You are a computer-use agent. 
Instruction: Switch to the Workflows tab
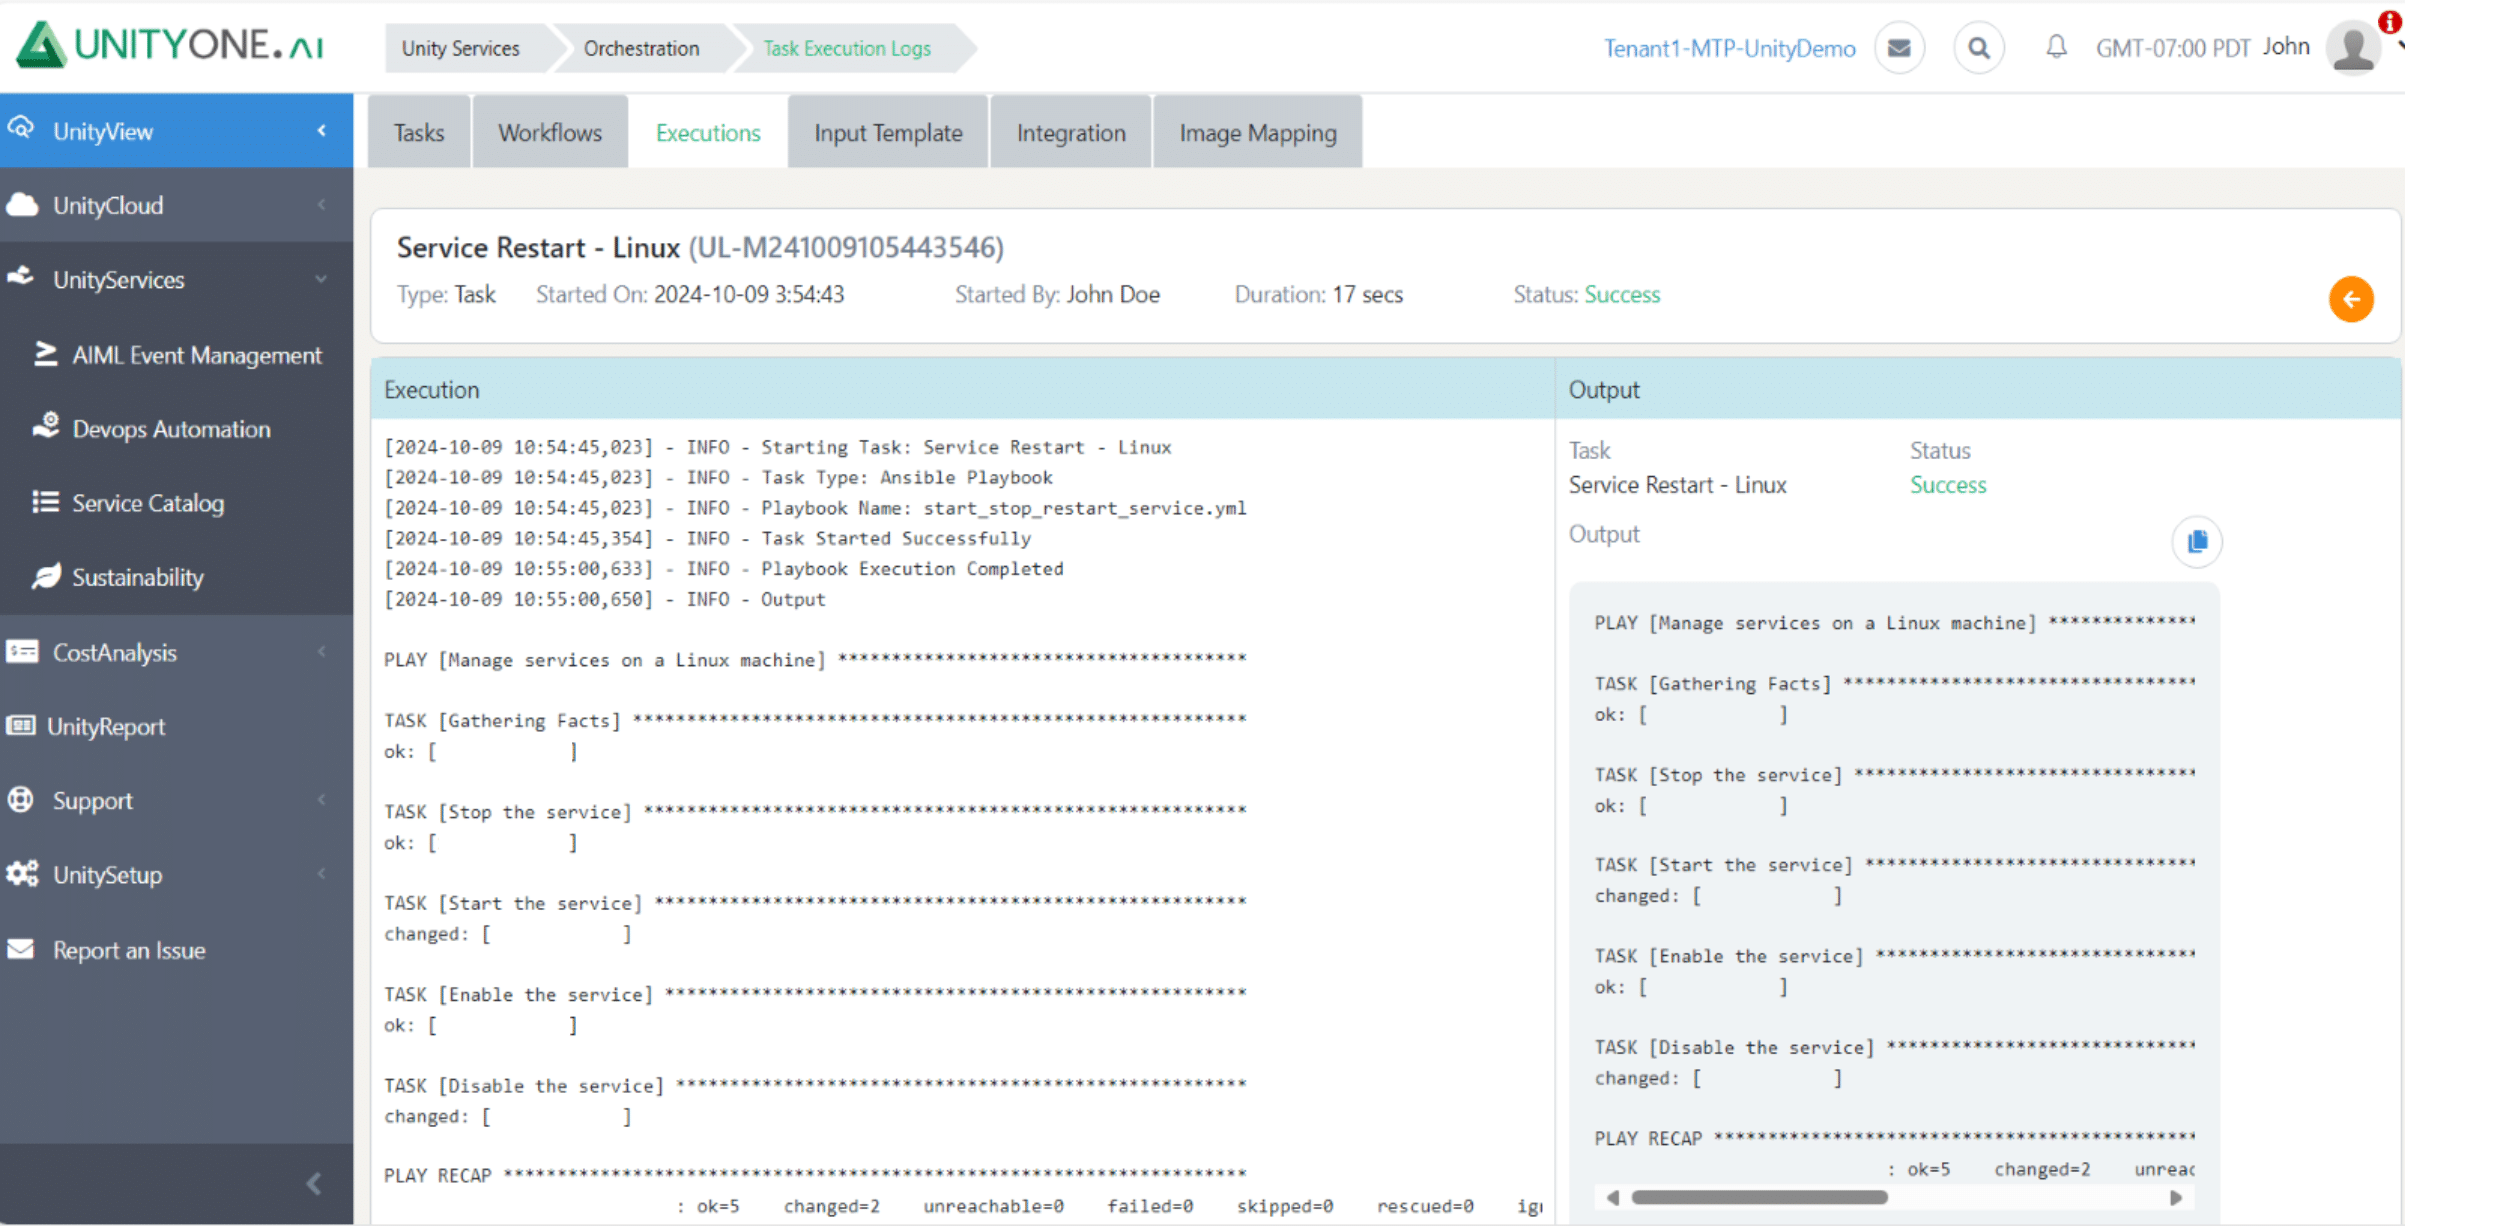tap(550, 132)
